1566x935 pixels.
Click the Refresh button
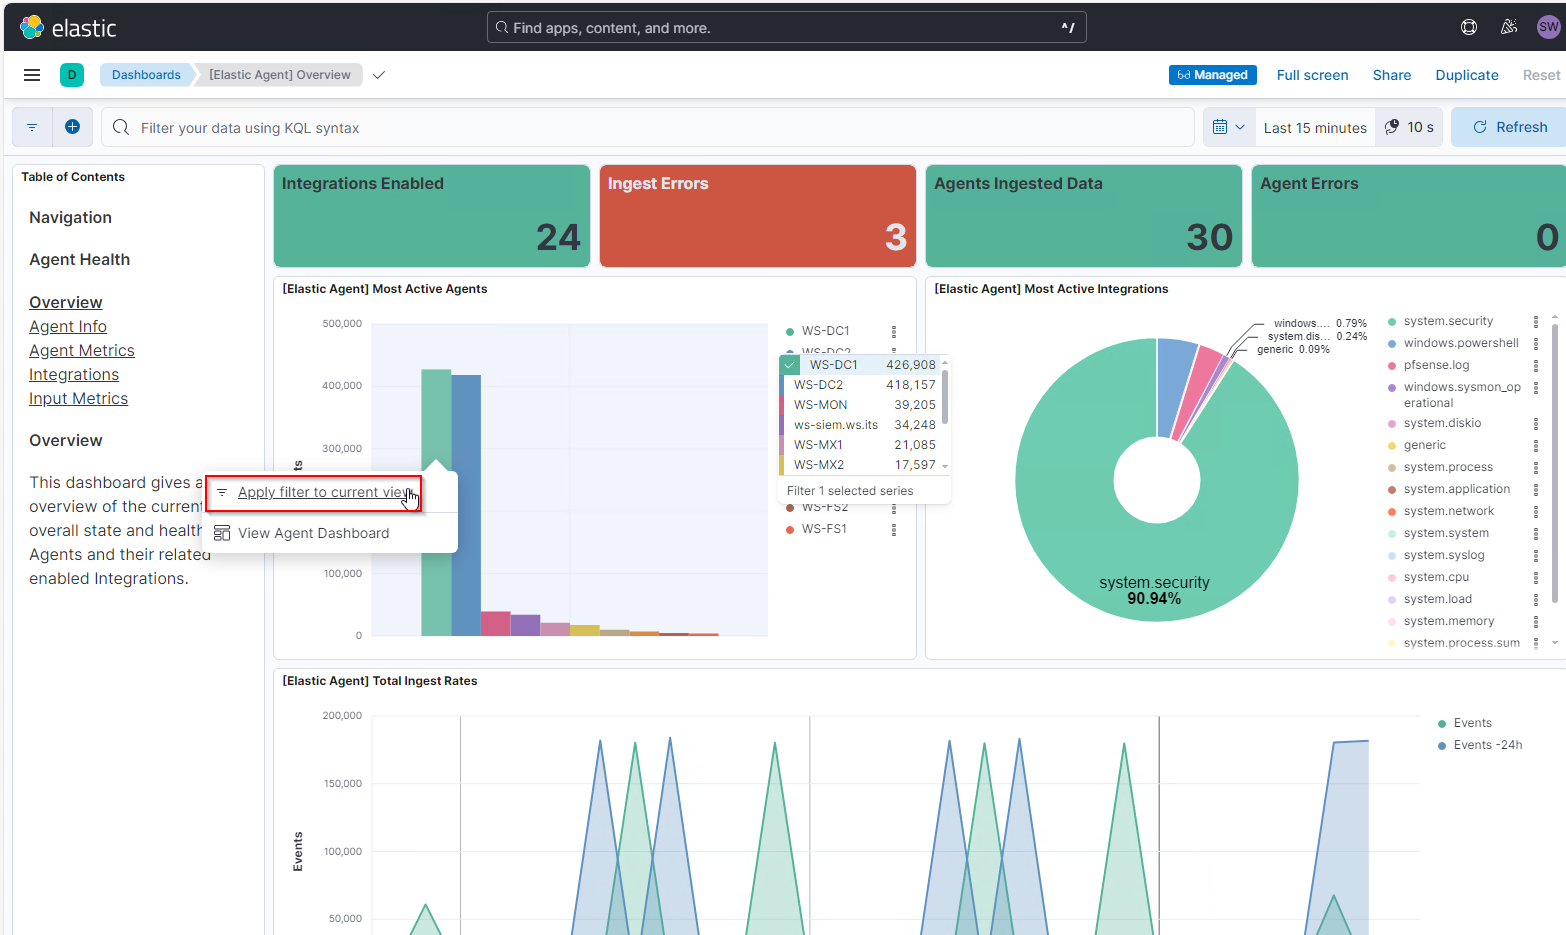pos(1508,127)
